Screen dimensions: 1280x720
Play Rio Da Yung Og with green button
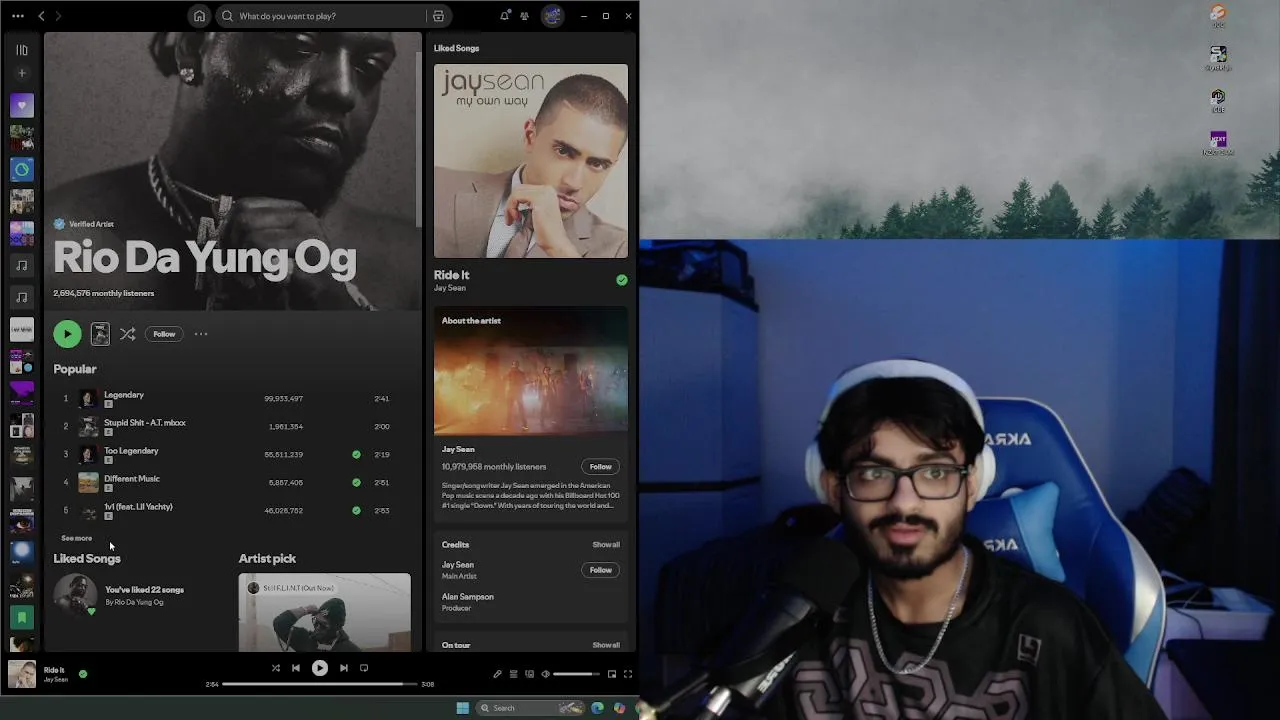click(x=67, y=334)
